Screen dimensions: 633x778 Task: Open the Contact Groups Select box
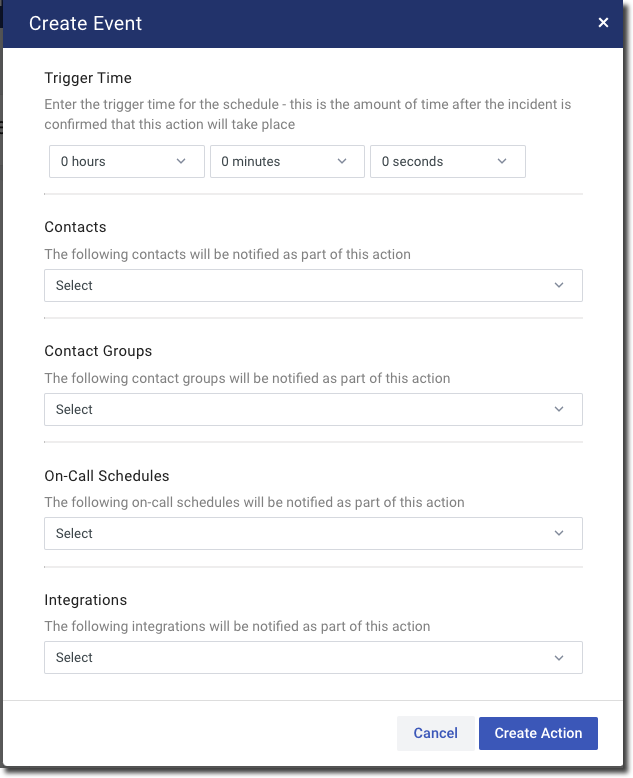pyautogui.click(x=300, y=410)
